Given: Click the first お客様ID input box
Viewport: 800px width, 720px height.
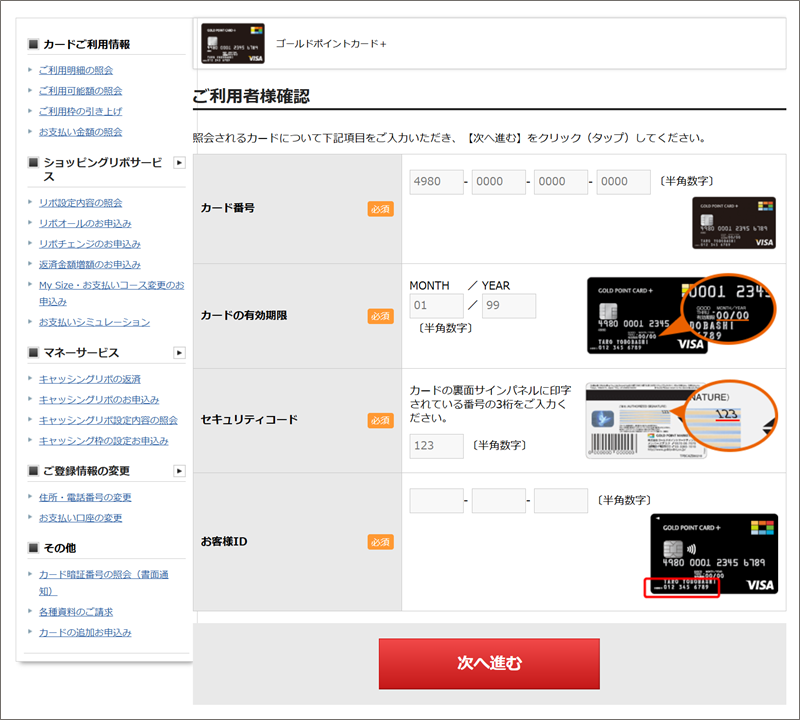Looking at the screenshot, I should [x=436, y=501].
